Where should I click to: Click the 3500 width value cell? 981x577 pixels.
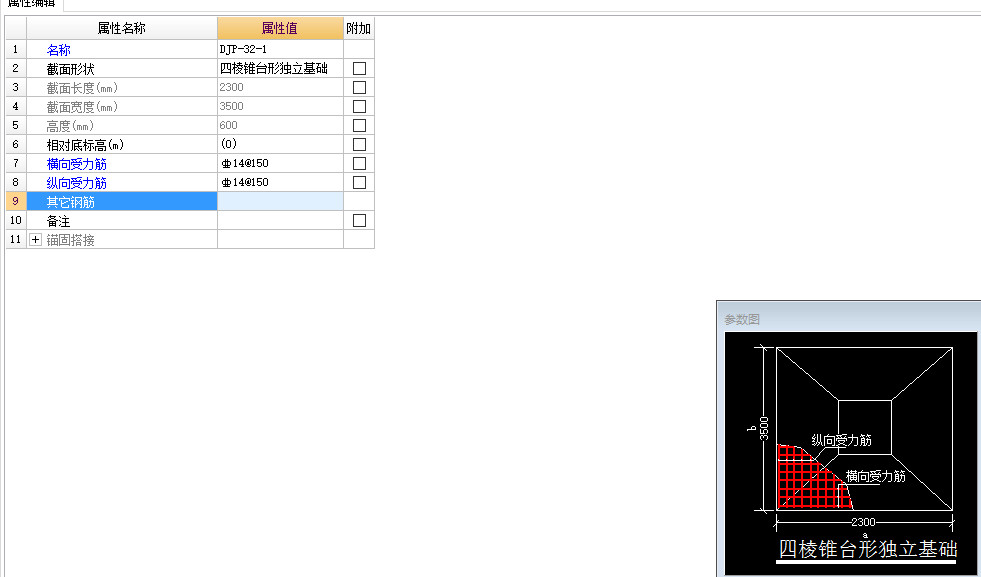click(280, 106)
